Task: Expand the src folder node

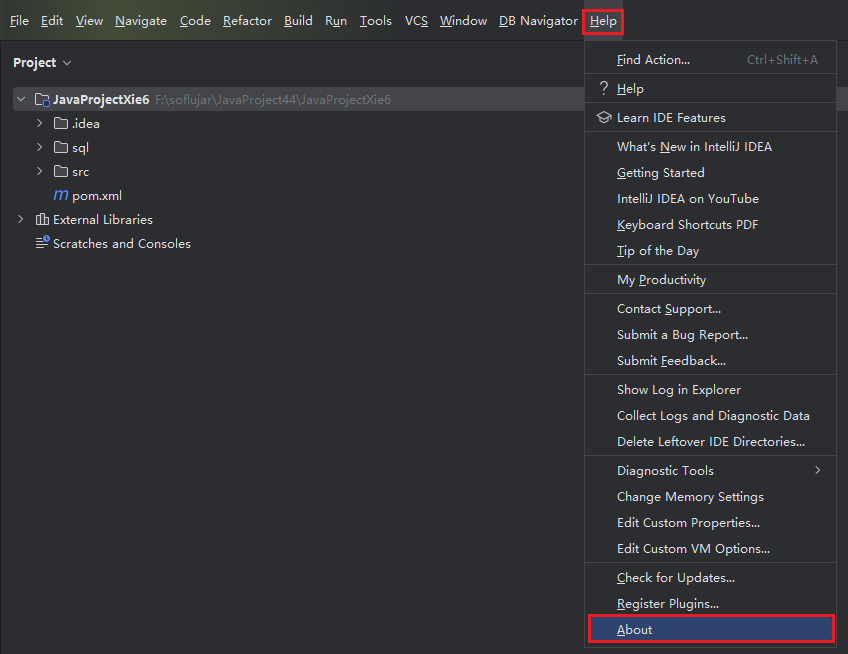Action: point(39,171)
